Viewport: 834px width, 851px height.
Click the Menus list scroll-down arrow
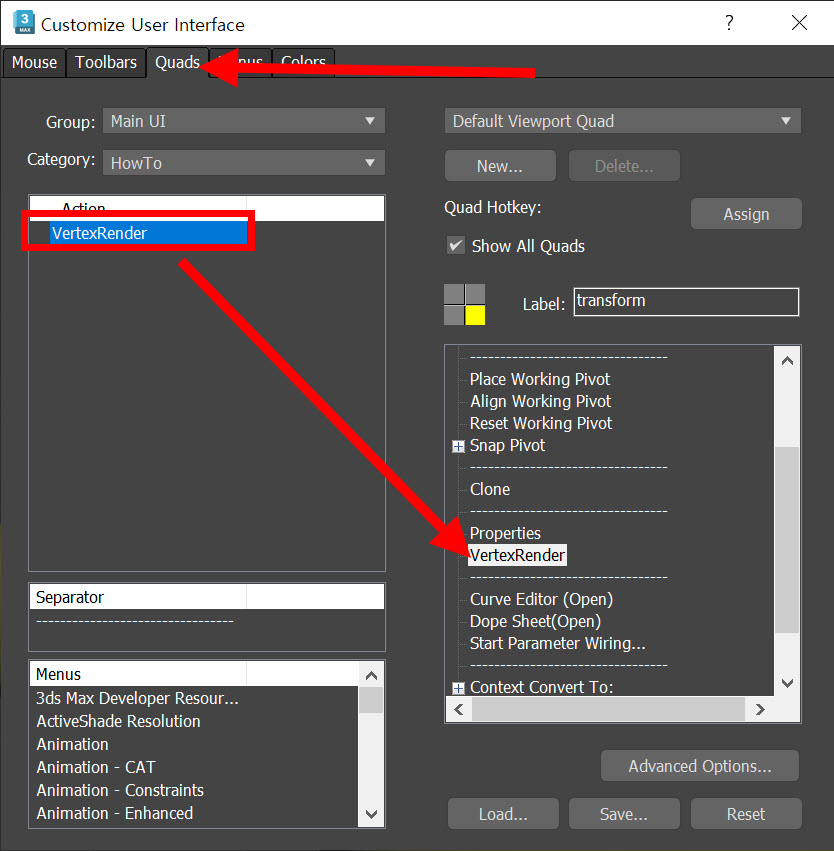point(371,814)
